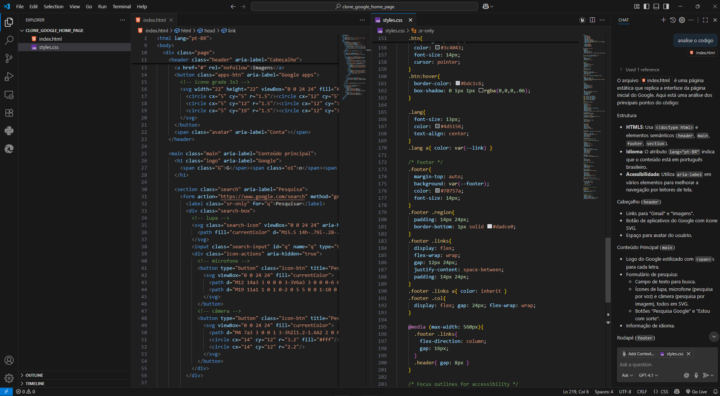Switch to the index.html editor tab

coord(154,20)
